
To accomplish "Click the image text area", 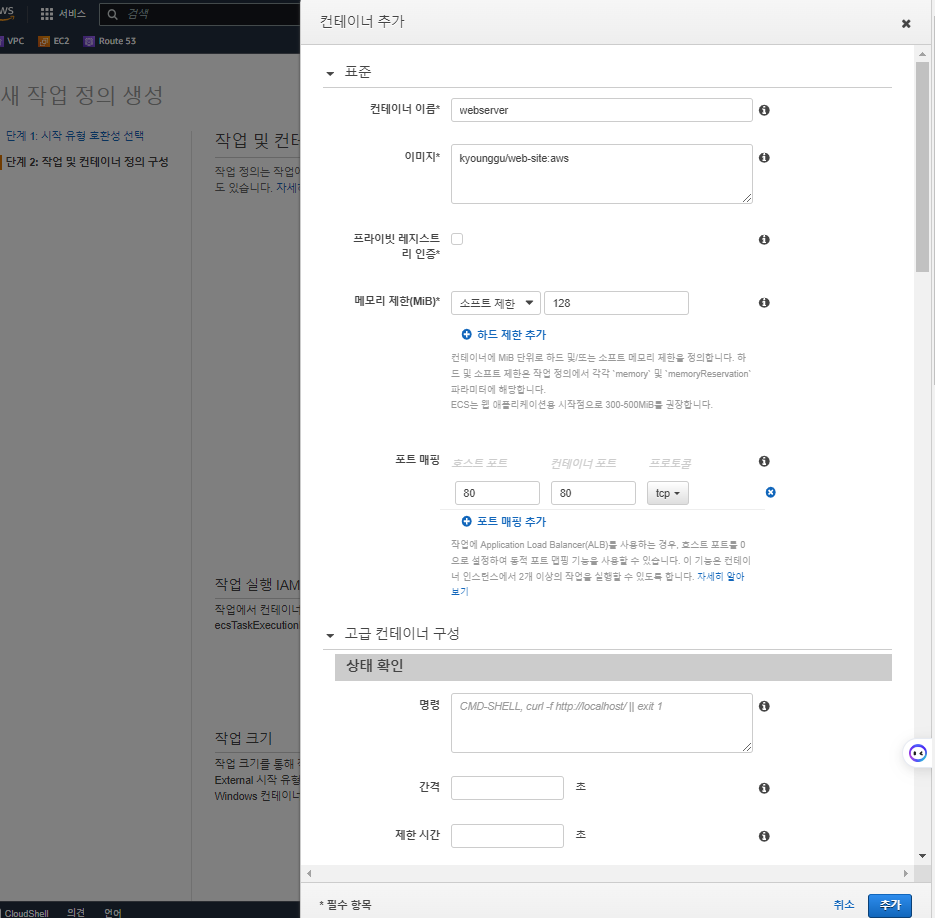I will point(602,174).
